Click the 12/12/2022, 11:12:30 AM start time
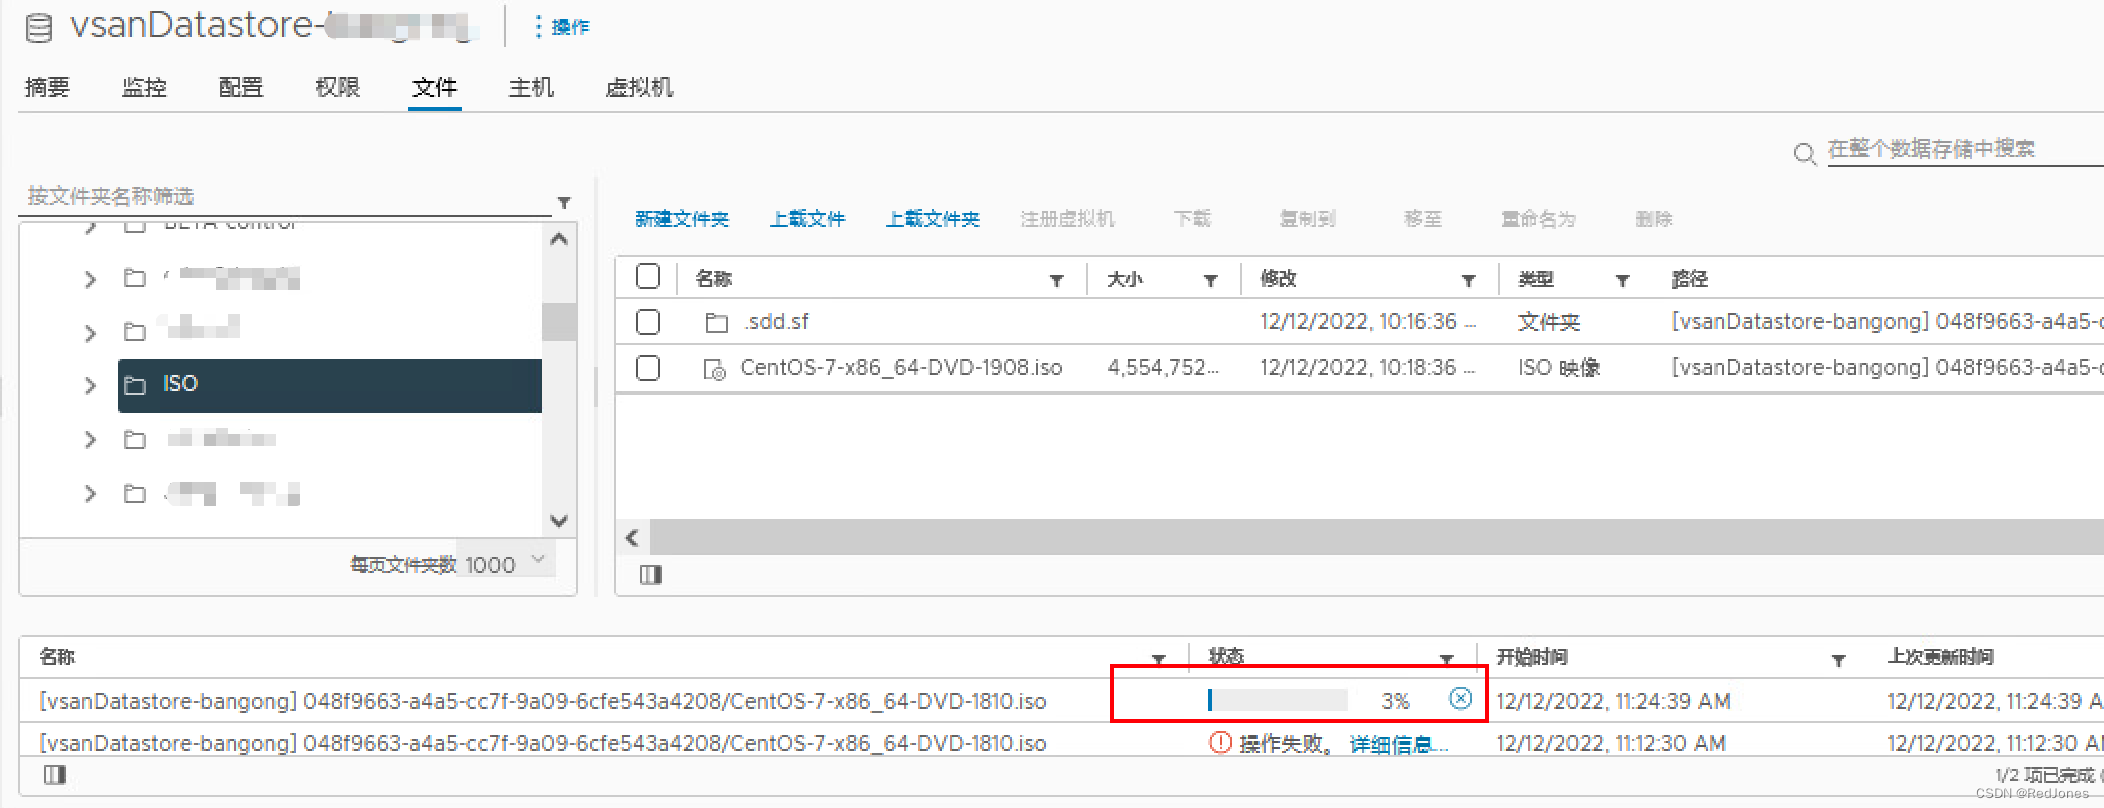The width and height of the screenshot is (2104, 808). coord(1611,743)
